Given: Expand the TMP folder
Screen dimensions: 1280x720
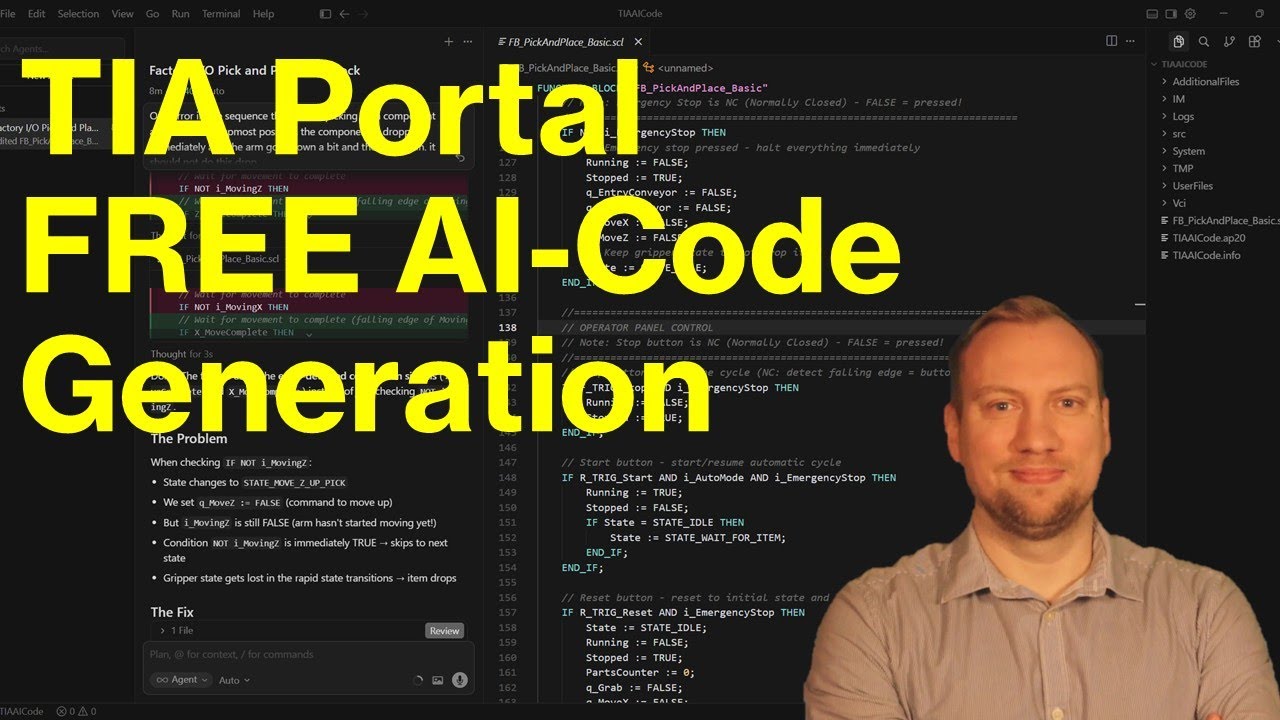Looking at the screenshot, I should [x=1183, y=168].
